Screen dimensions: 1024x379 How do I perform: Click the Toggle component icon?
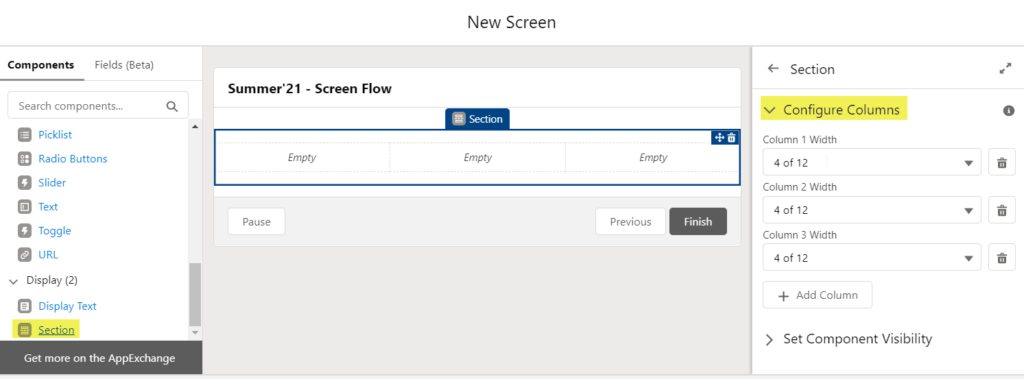click(25, 231)
